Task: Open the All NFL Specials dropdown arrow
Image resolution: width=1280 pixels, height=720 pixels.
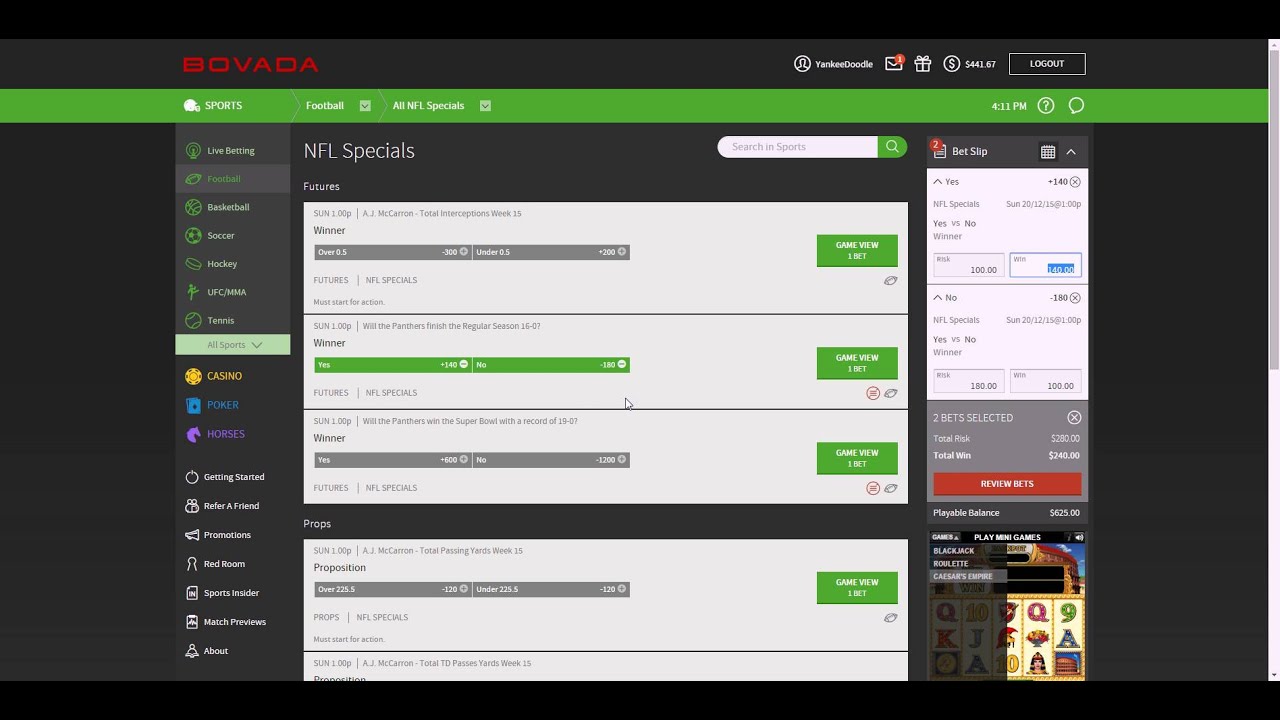Action: (x=485, y=106)
